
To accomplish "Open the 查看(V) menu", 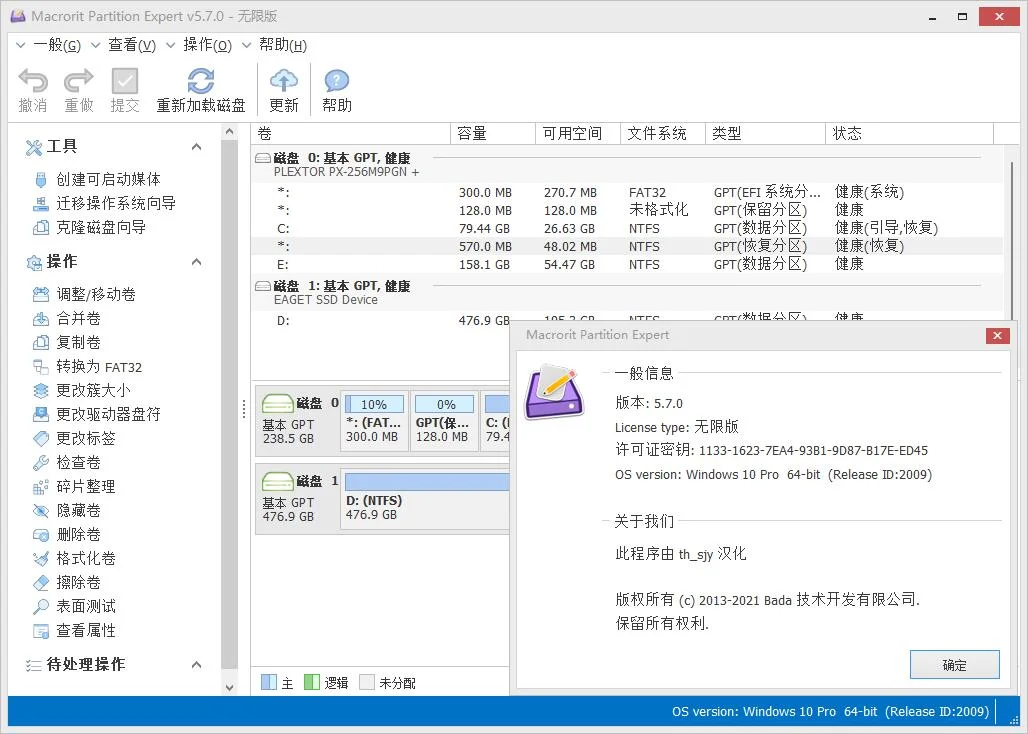I will pos(131,45).
